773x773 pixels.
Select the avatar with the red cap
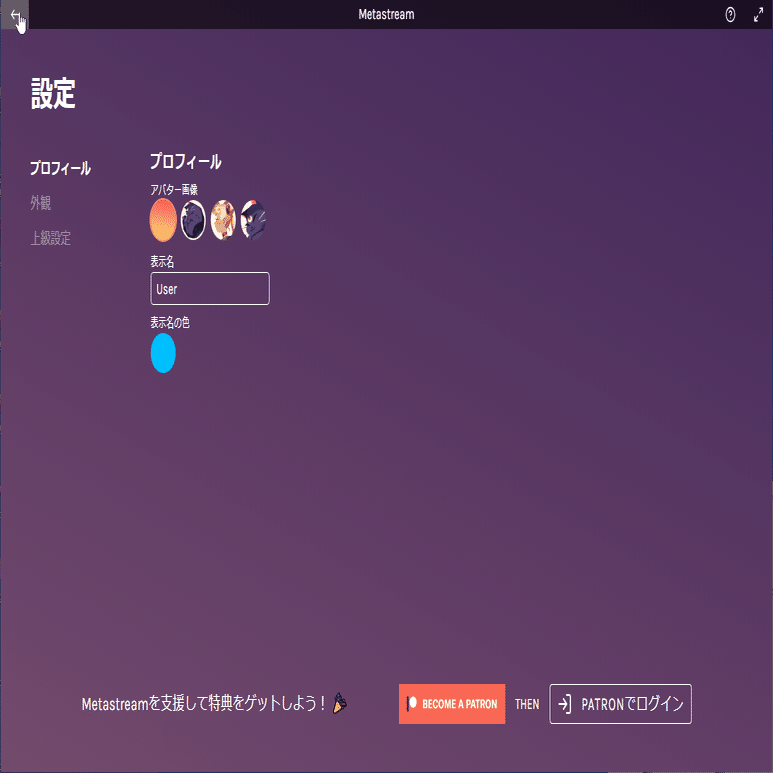point(253,220)
